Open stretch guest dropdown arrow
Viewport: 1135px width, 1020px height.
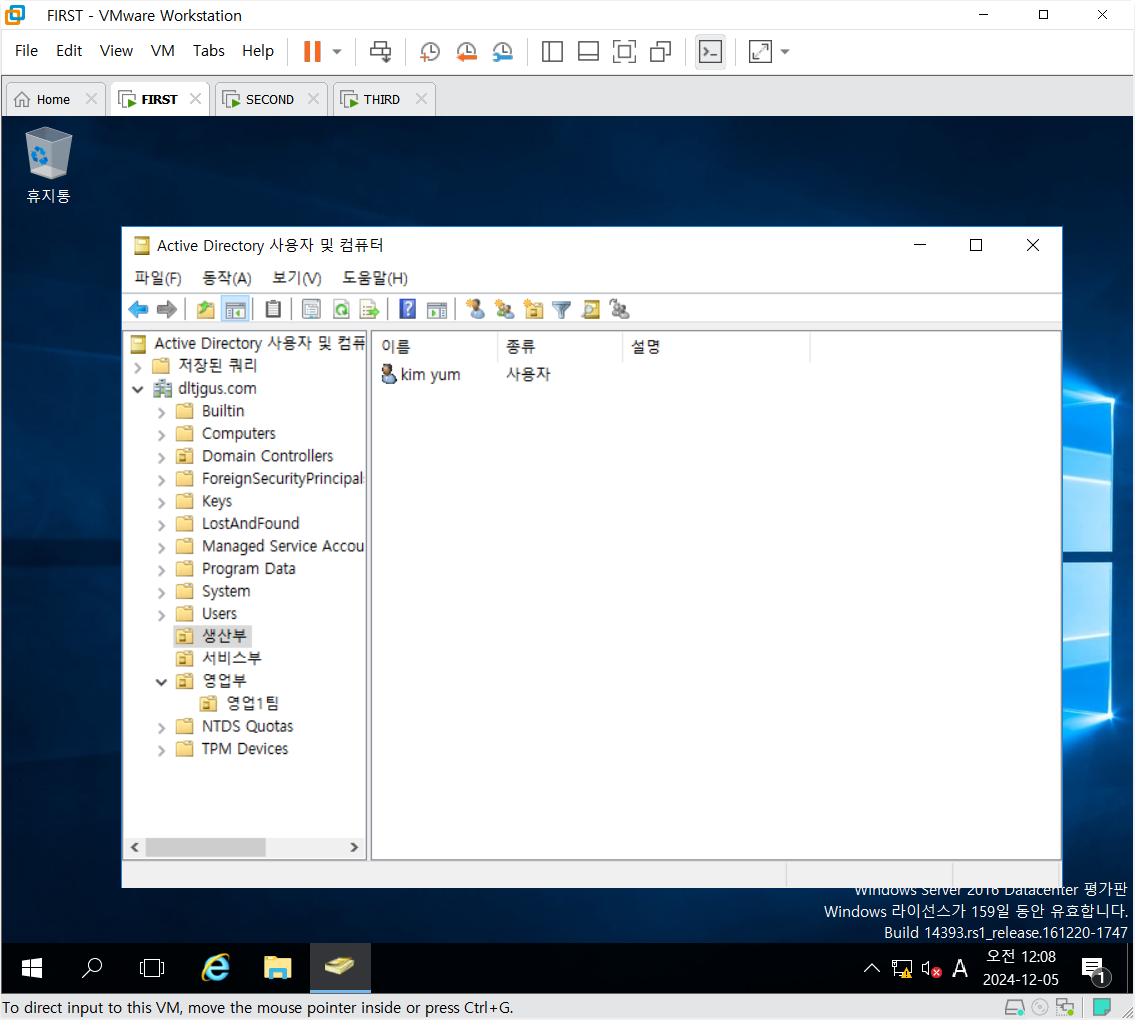click(x=785, y=51)
